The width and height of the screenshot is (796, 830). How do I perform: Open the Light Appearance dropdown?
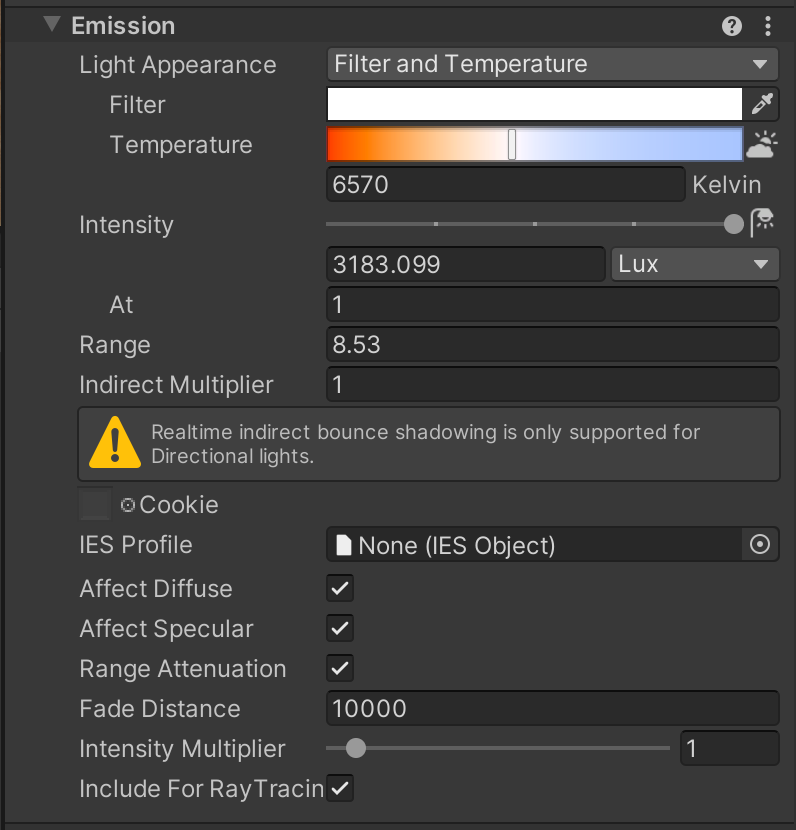[x=552, y=65]
